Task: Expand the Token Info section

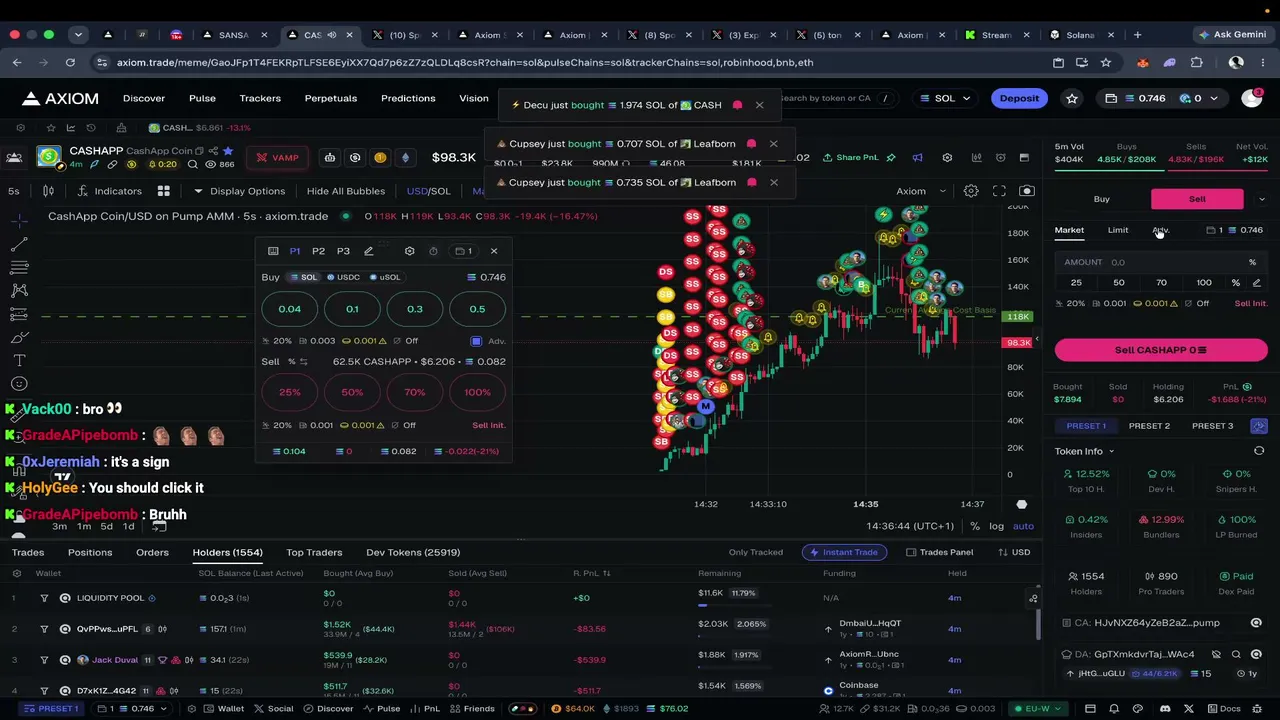Action: click(x=1084, y=451)
